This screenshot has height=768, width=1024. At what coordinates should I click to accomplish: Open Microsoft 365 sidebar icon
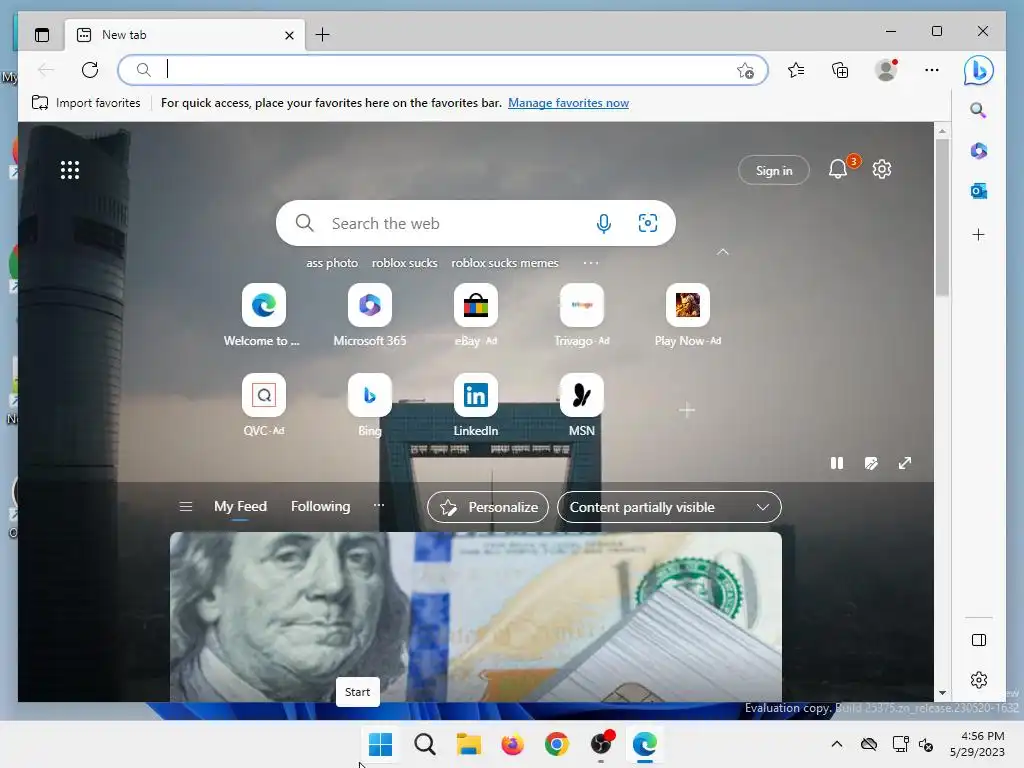pyautogui.click(x=978, y=151)
